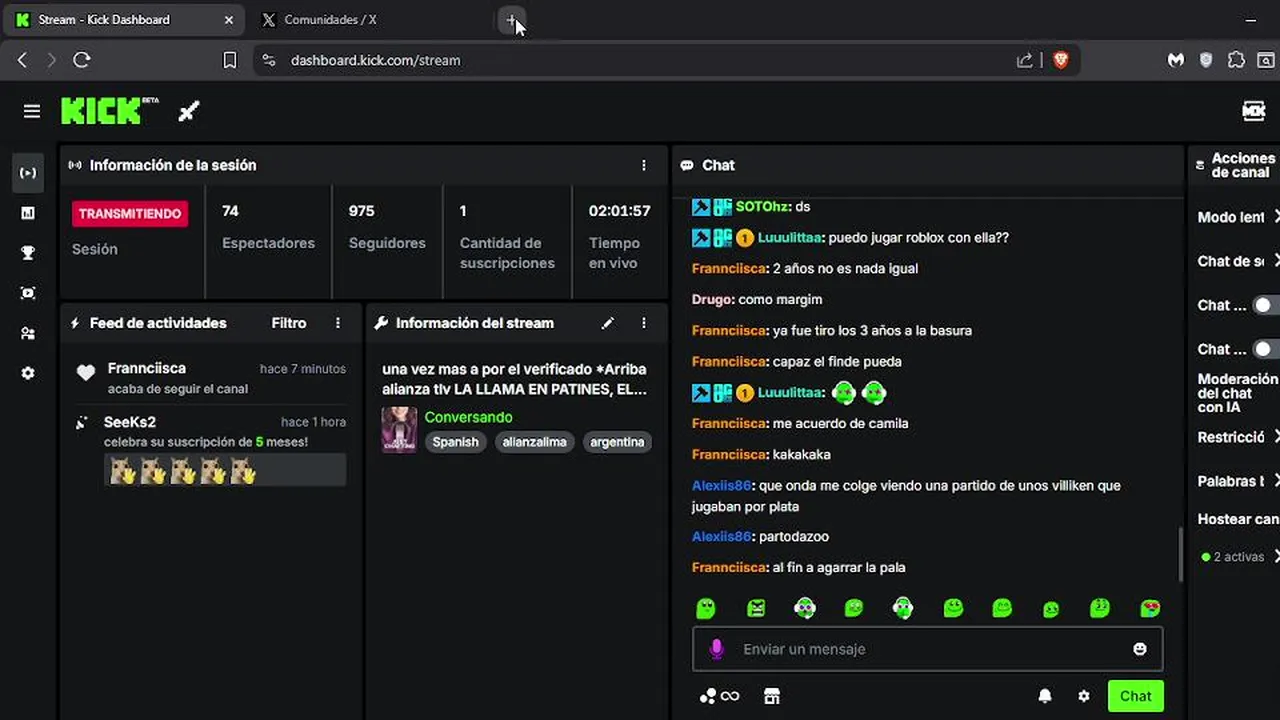Click Brave shields lion icon
Screen dimensions: 1280x720
1060,60
